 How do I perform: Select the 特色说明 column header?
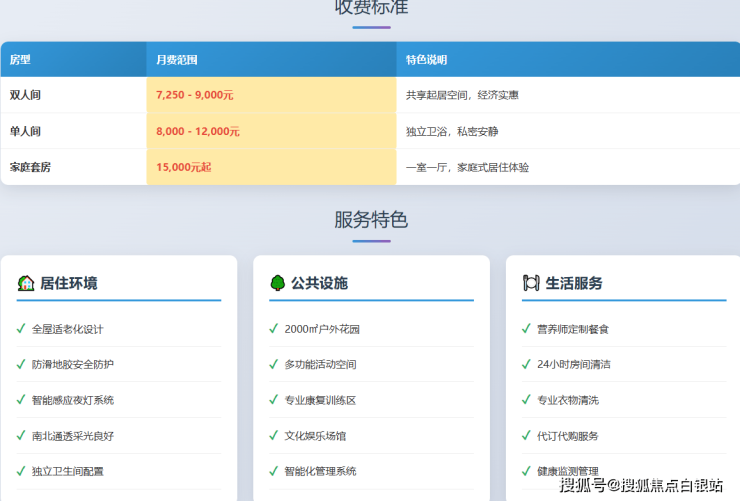(427, 60)
